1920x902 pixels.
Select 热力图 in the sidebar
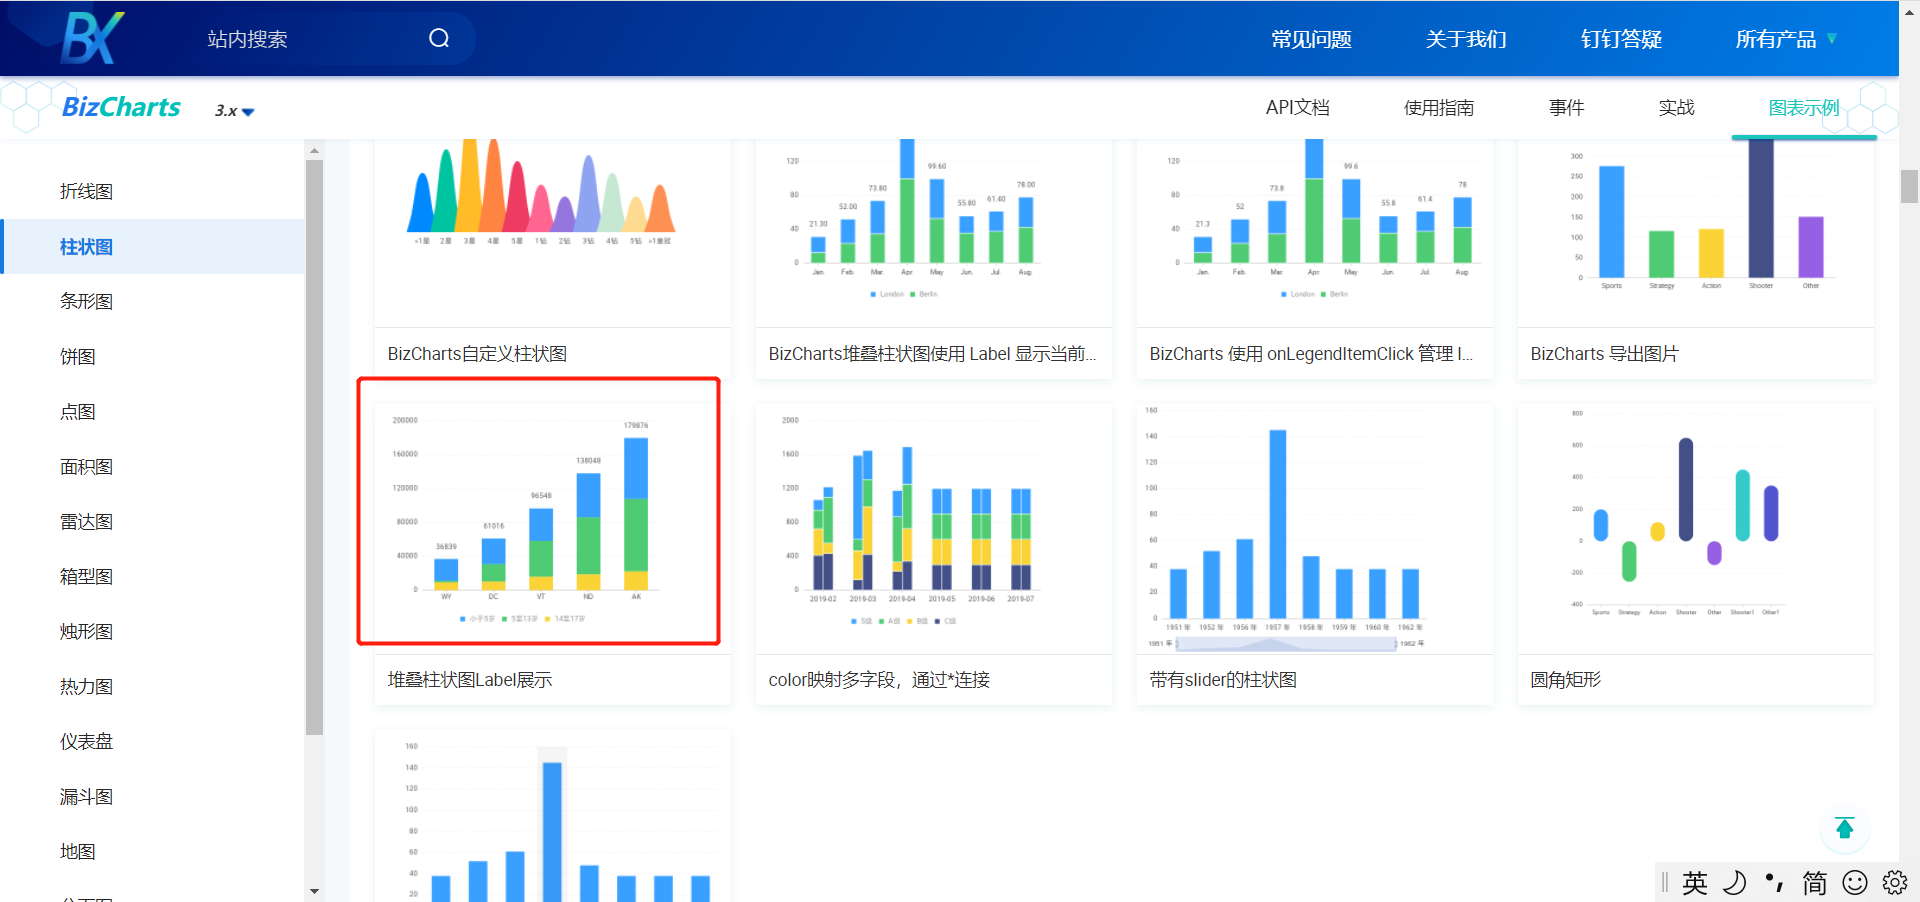[x=86, y=686]
